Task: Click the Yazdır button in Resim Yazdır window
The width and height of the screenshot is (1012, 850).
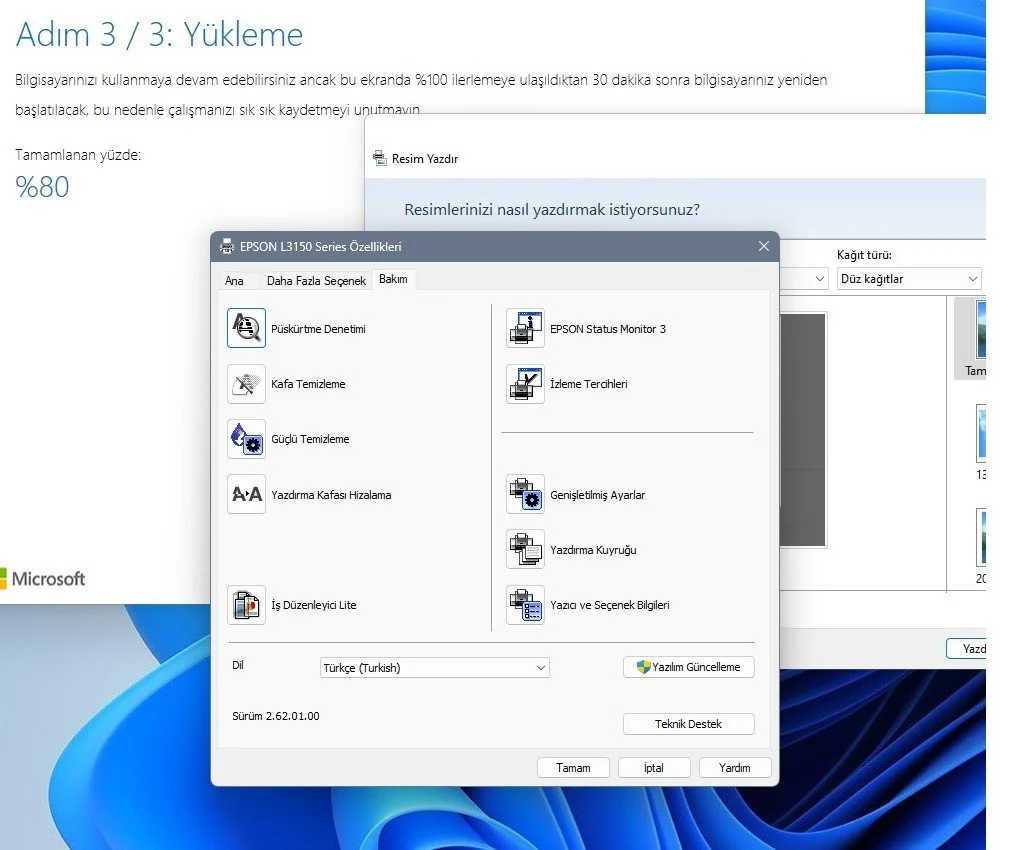Action: pyautogui.click(x=966, y=649)
